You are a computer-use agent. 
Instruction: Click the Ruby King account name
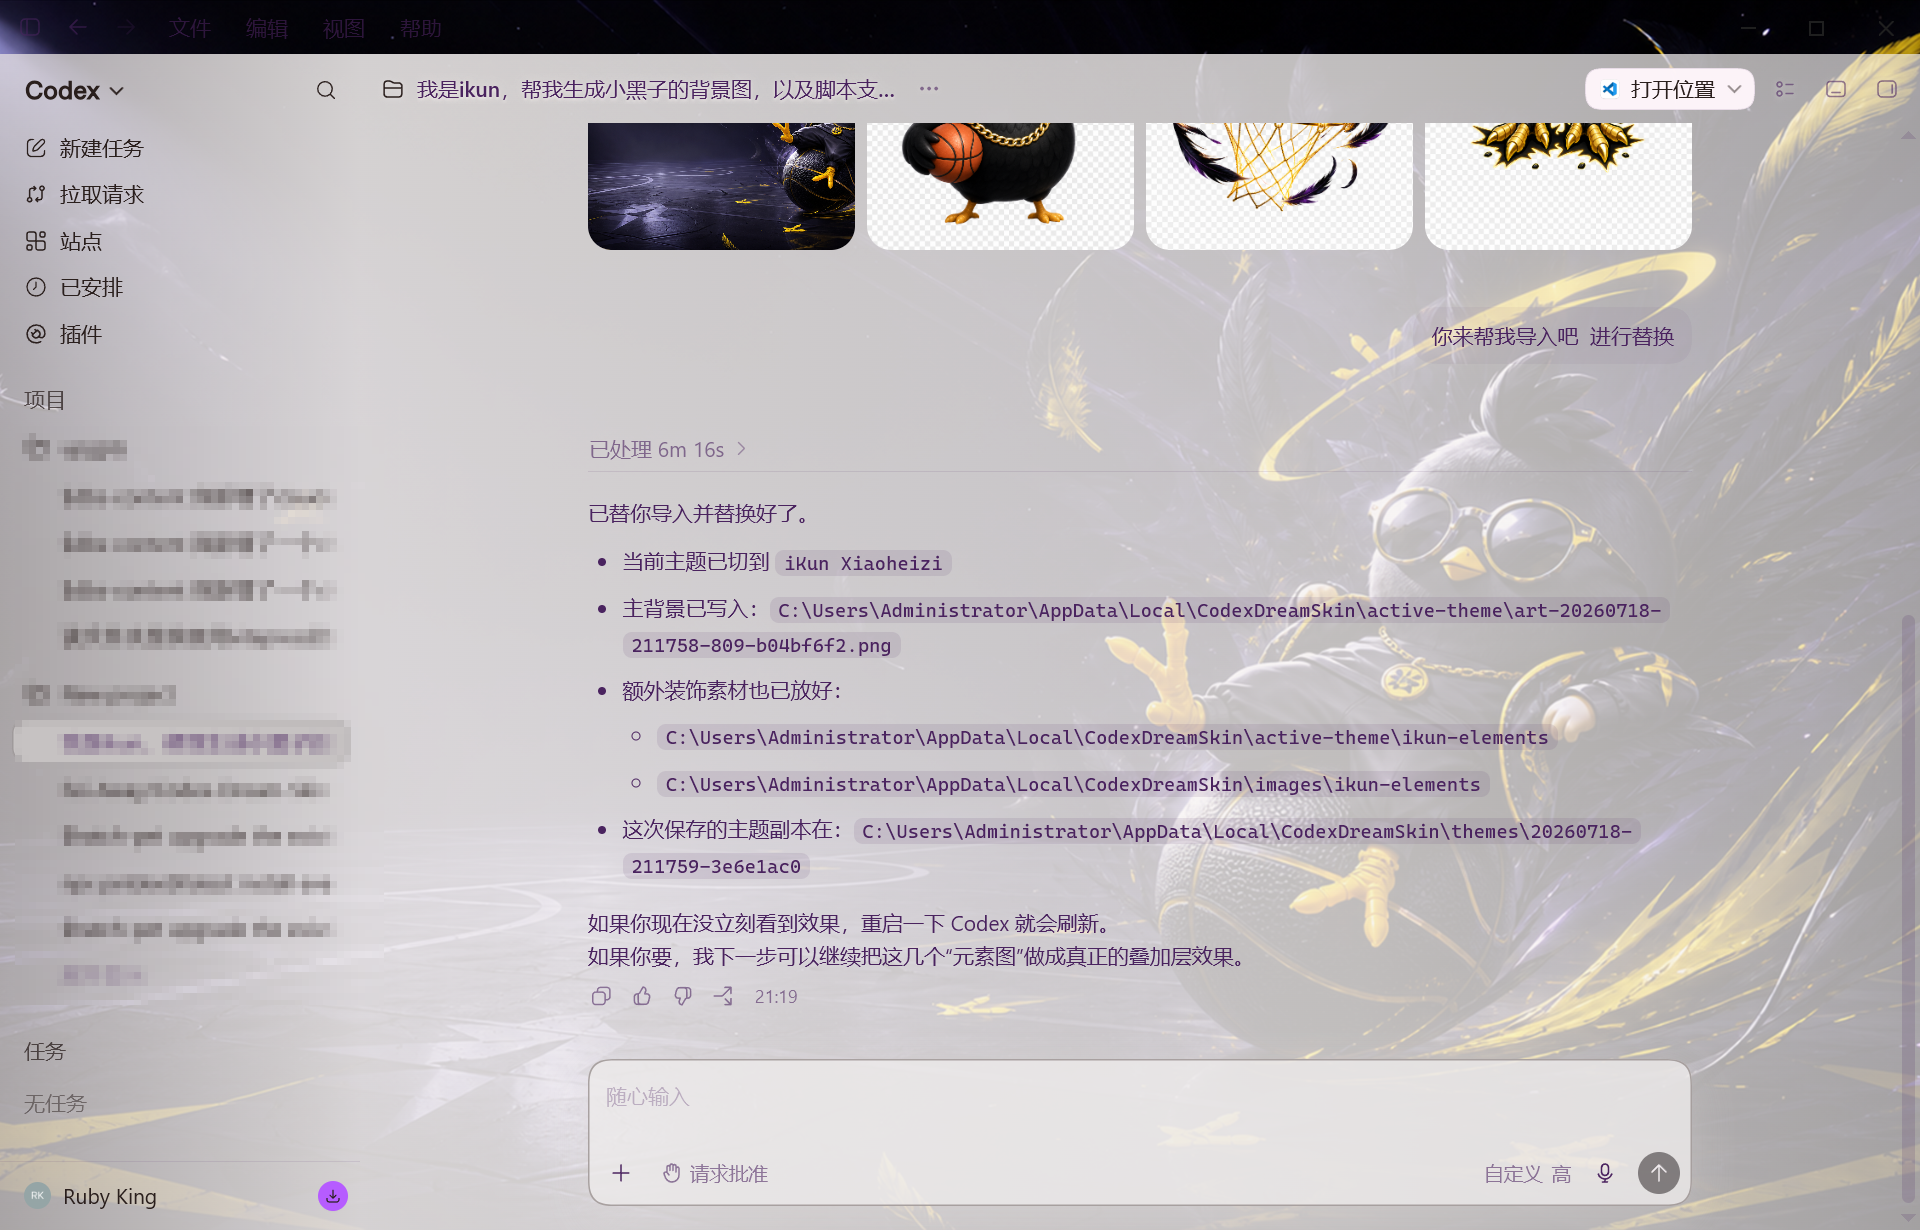[110, 1197]
